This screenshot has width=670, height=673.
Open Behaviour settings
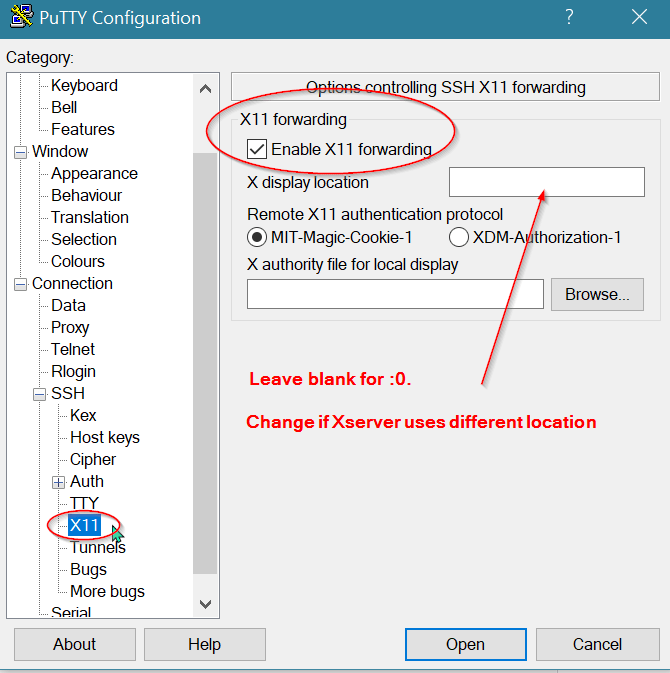click(x=87, y=195)
